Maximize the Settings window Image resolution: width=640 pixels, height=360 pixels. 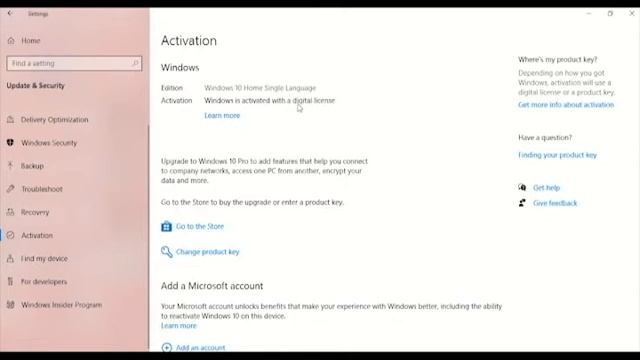click(x=610, y=13)
